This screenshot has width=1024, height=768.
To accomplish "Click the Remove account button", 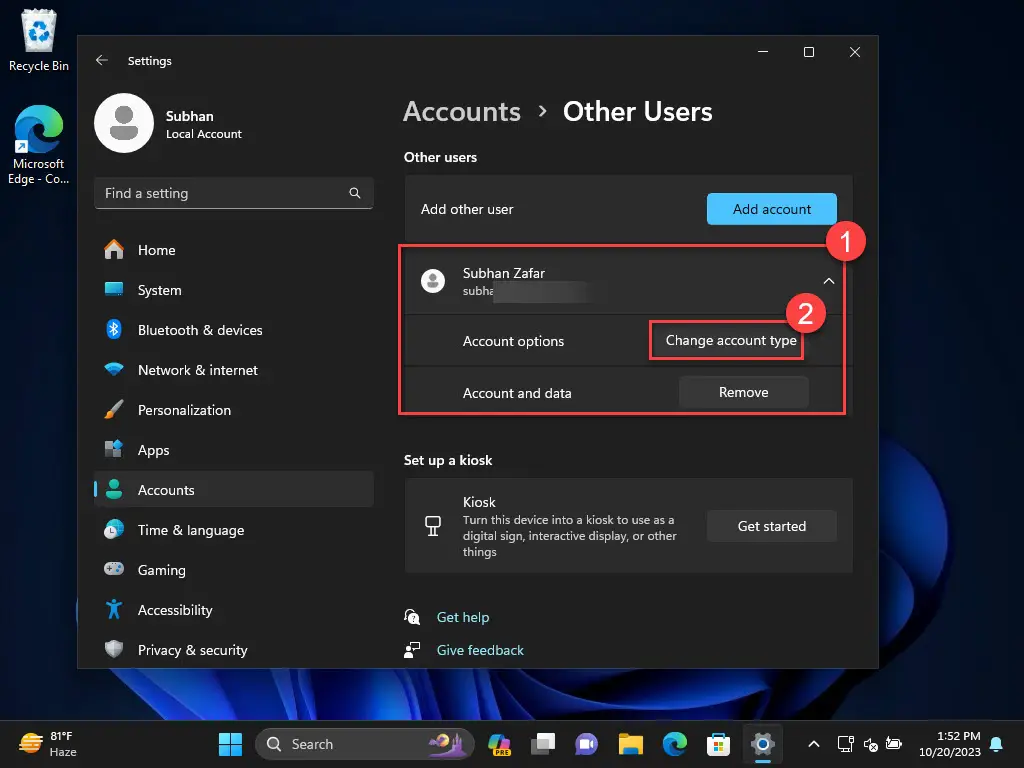I will (x=744, y=392).
